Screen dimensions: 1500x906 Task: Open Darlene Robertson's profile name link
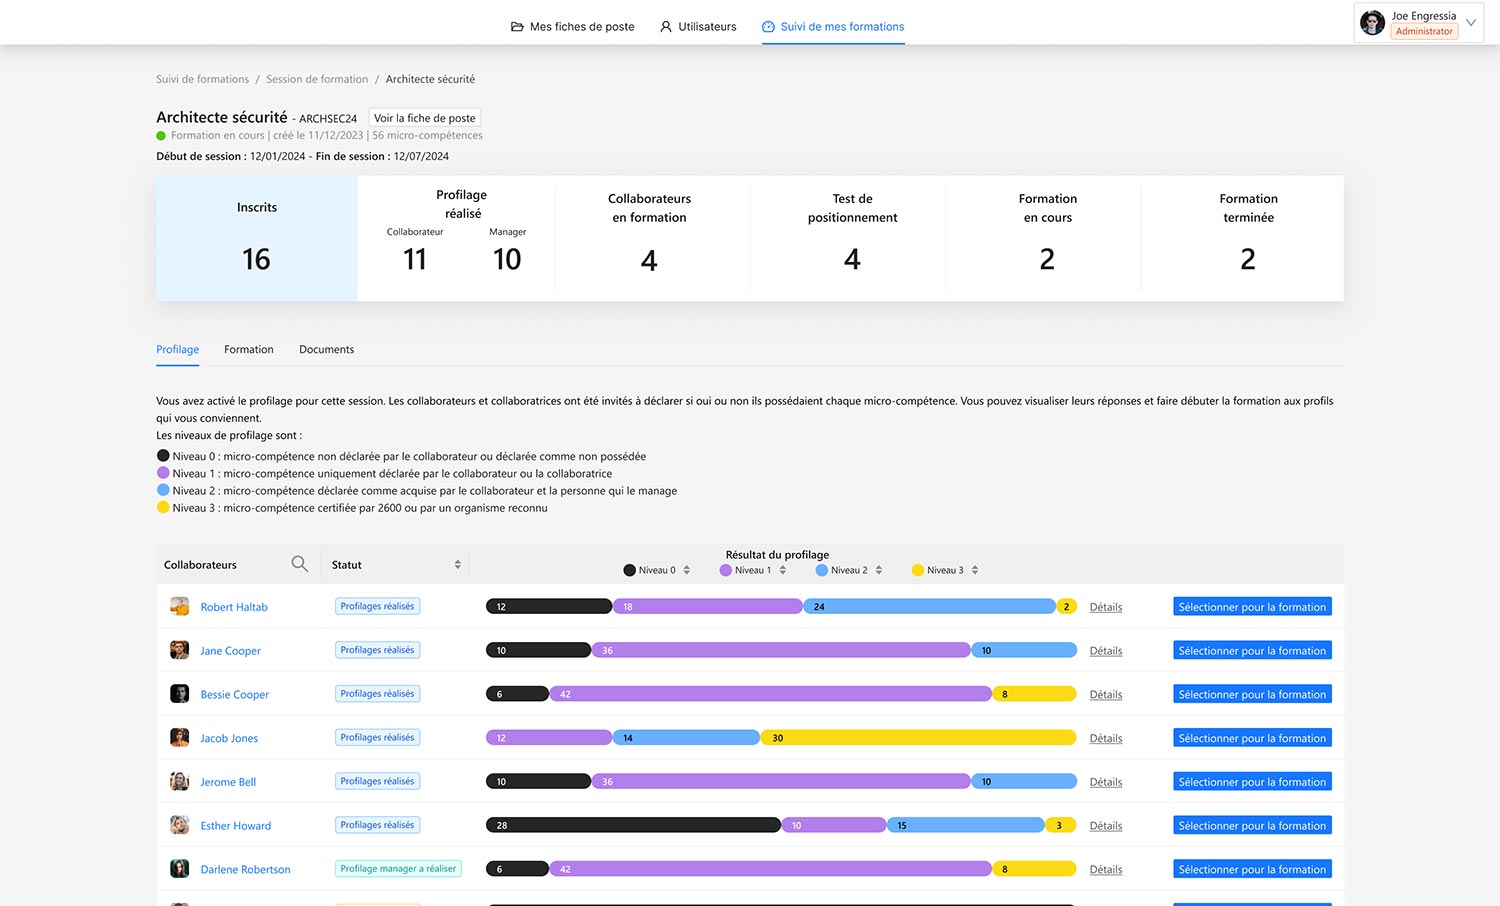(x=245, y=870)
